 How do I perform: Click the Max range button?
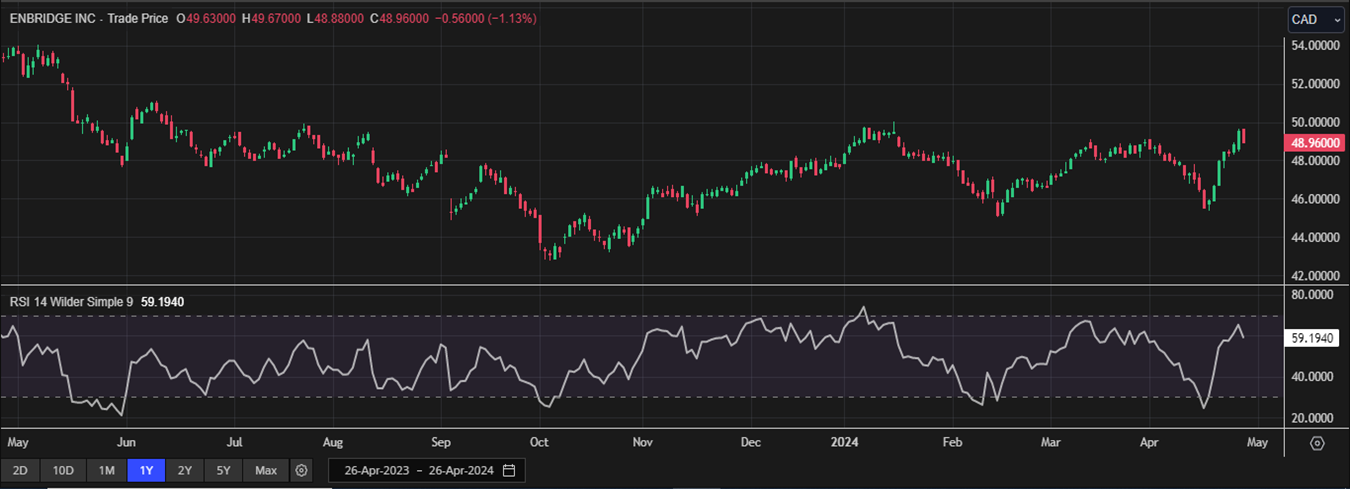pos(266,470)
